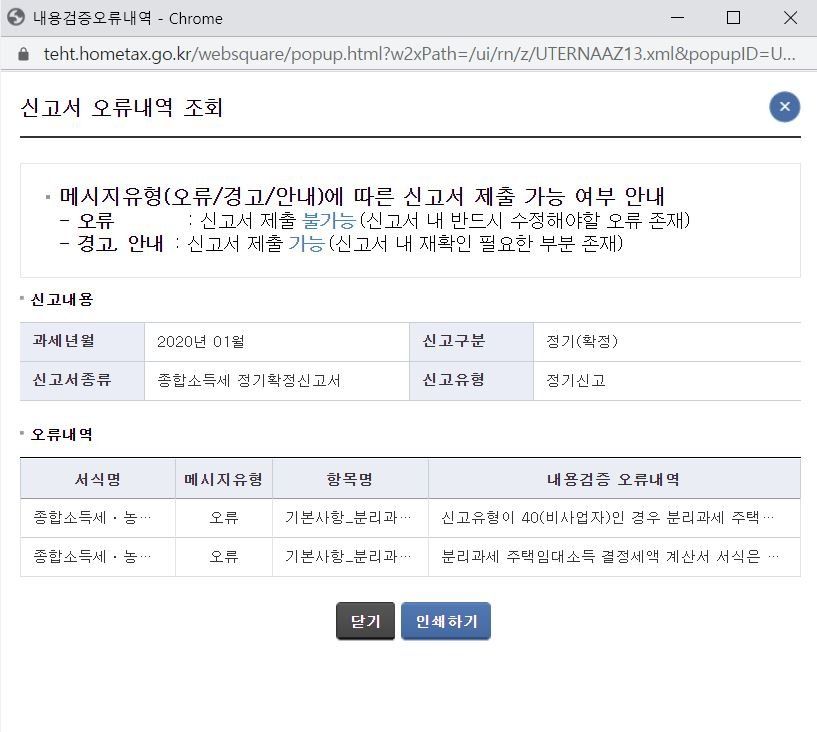Viewport: 817px width, 732px height.
Task: Close the popup with the blue X icon
Action: pos(784,107)
